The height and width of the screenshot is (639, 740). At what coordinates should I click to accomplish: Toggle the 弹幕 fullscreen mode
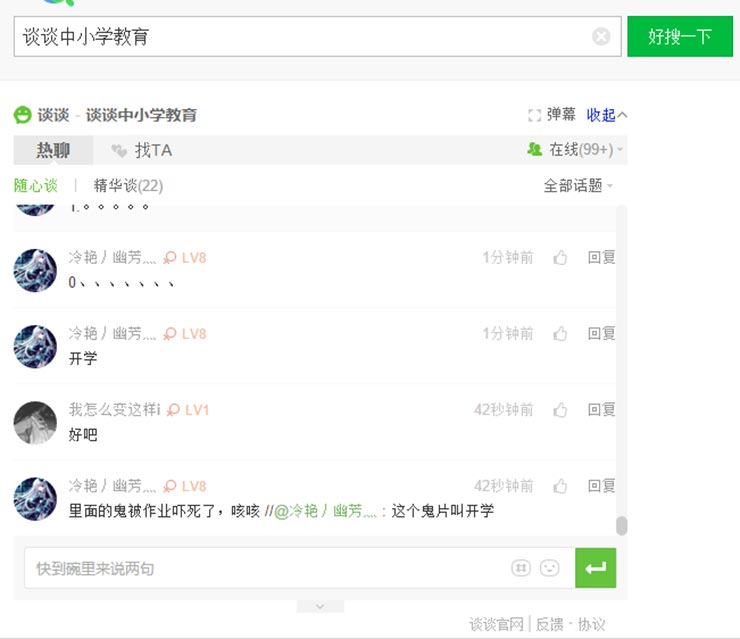pyautogui.click(x=552, y=115)
